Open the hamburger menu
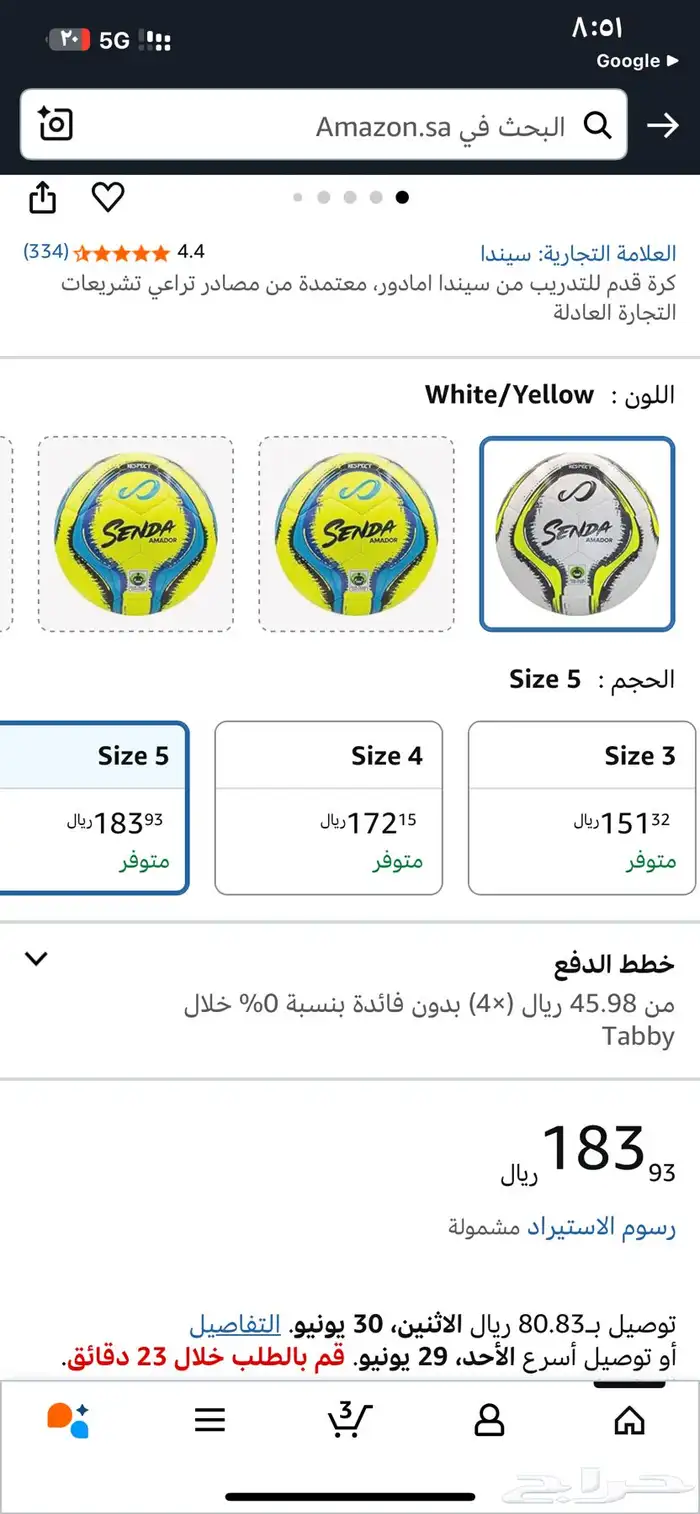Screen dimensions: 700x1514 tap(210, 1420)
